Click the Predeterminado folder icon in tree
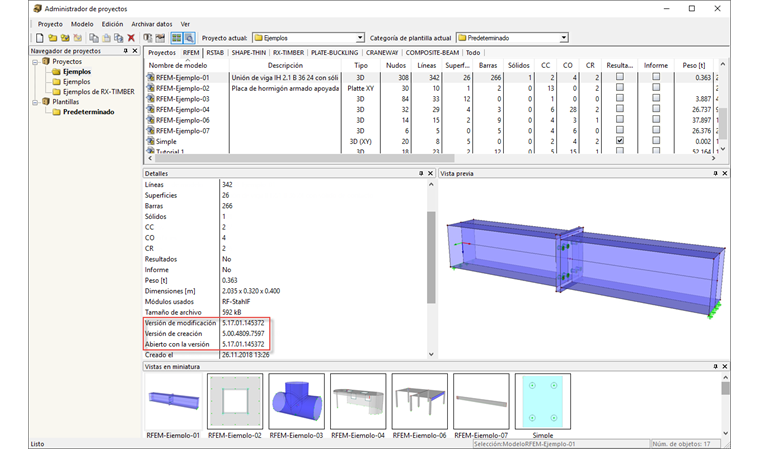The height and width of the screenshot is (449, 760). point(56,112)
